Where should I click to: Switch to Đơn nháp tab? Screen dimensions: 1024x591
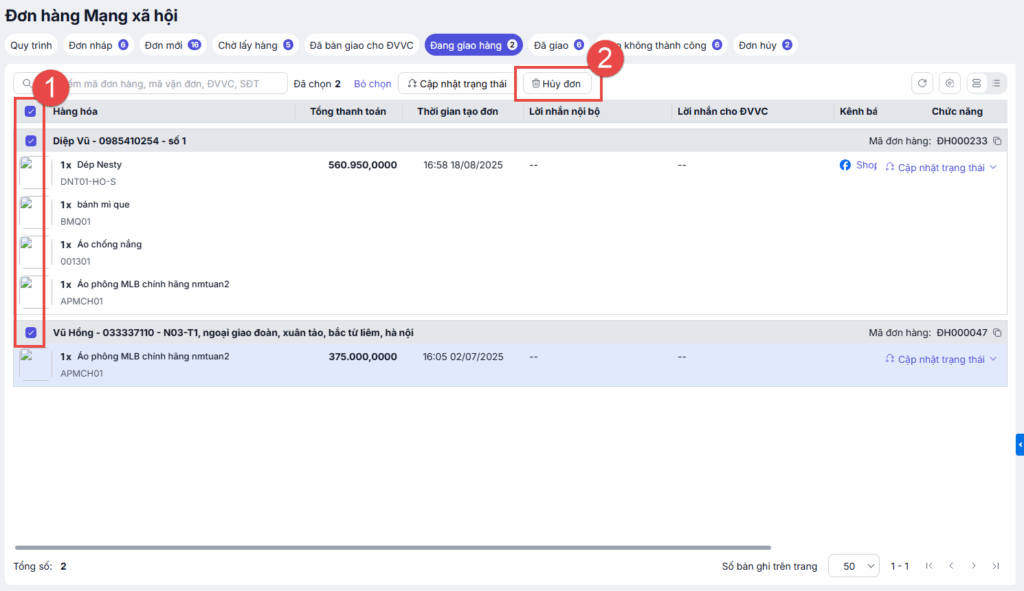[x=98, y=45]
